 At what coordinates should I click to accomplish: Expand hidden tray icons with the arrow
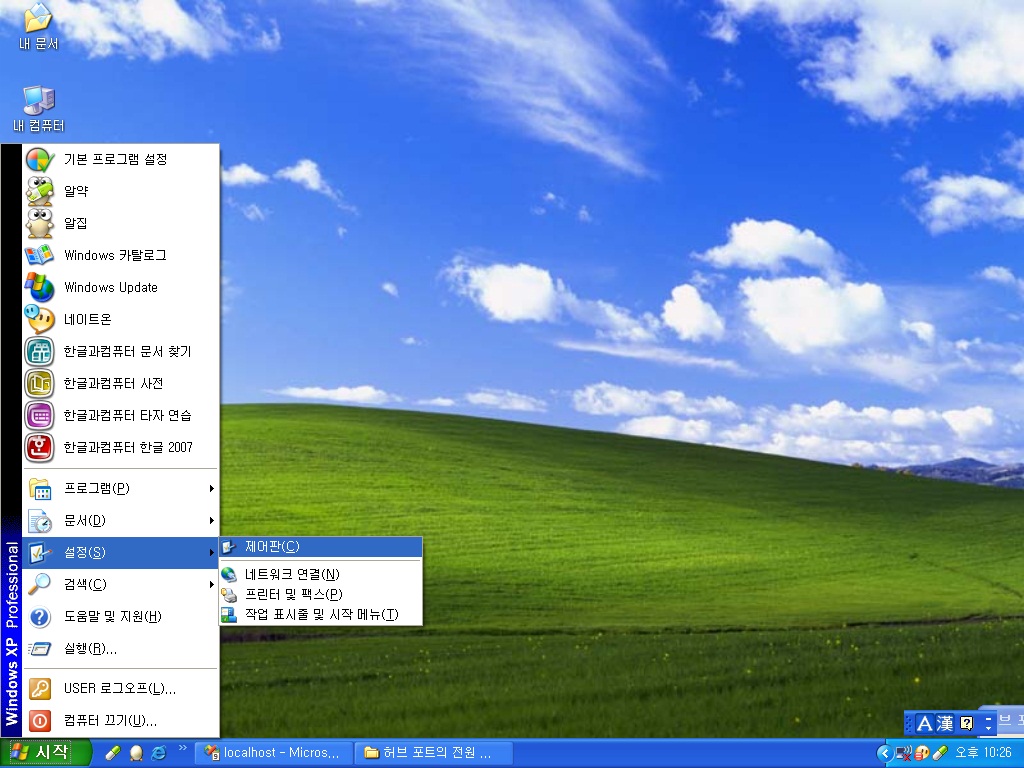pos(884,753)
